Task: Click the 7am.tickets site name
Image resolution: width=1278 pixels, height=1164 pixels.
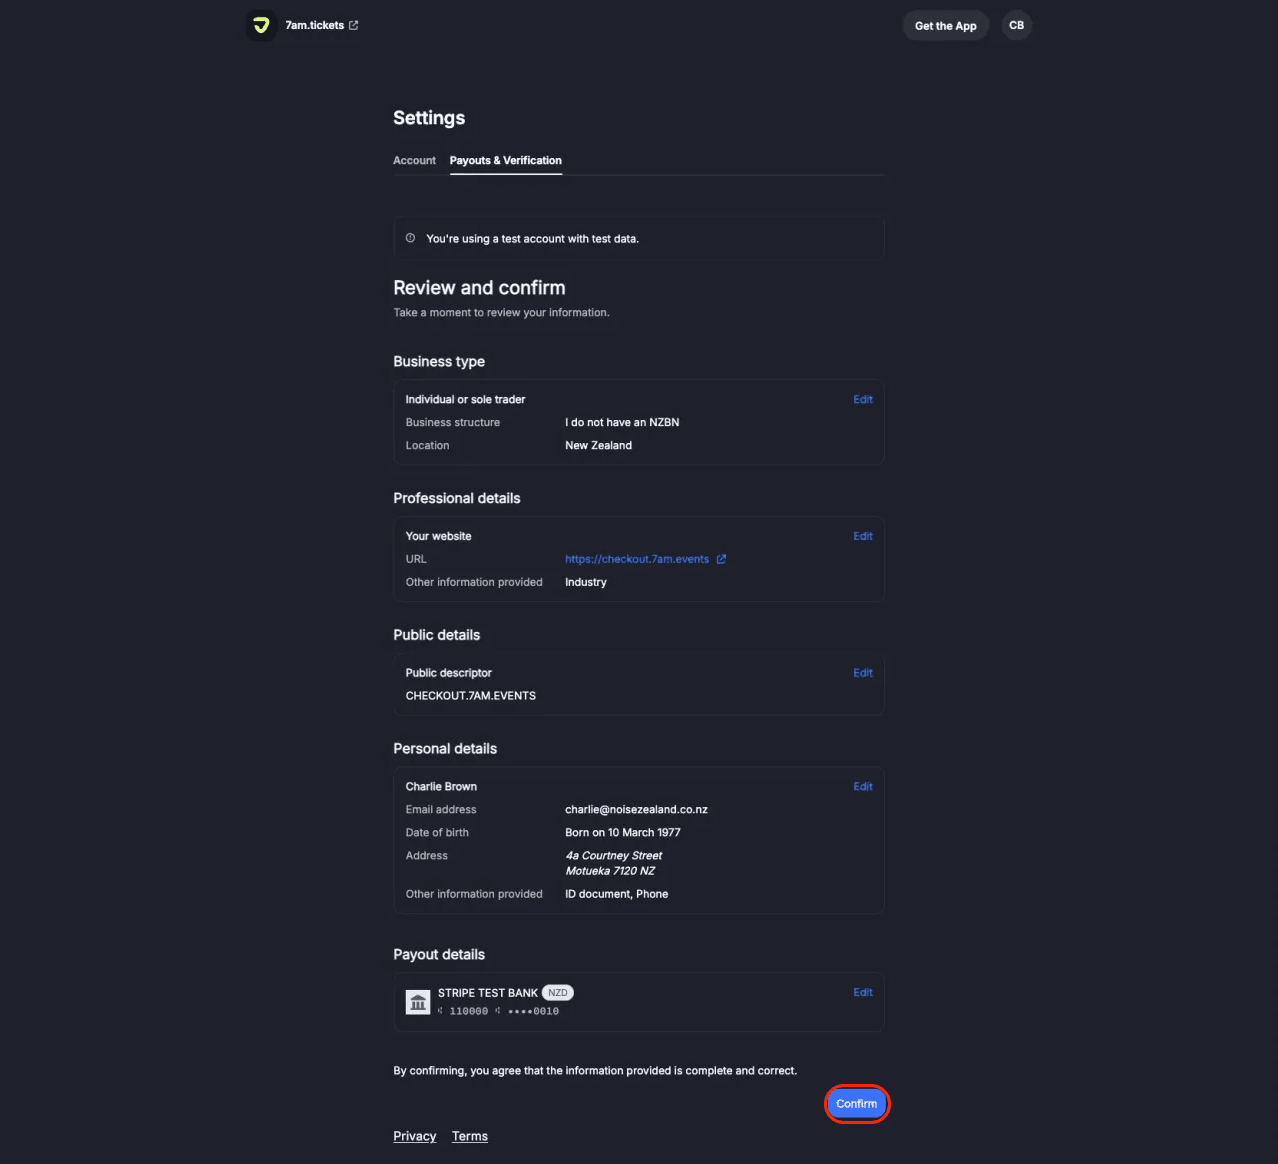Action: (314, 25)
